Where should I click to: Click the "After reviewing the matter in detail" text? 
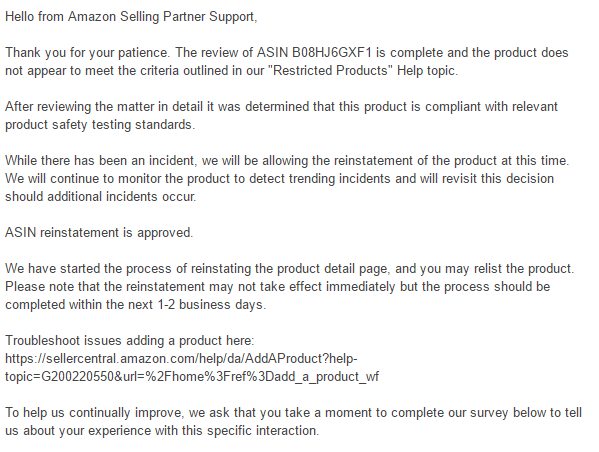104,107
